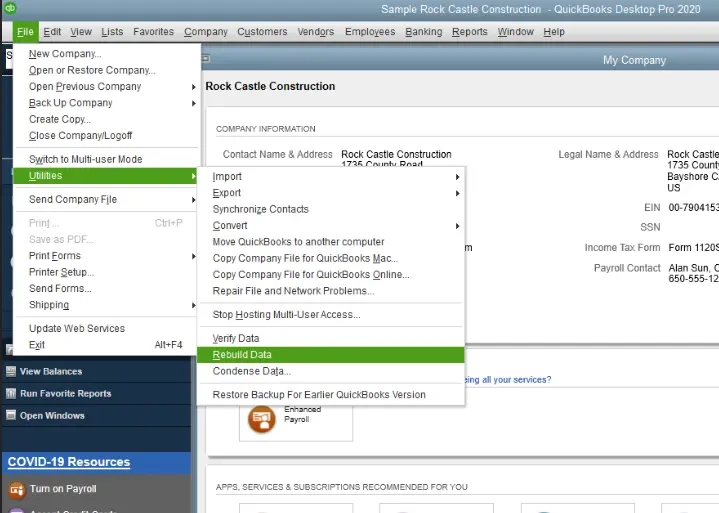Open the Vendors menu
The height and width of the screenshot is (513, 719).
point(315,32)
